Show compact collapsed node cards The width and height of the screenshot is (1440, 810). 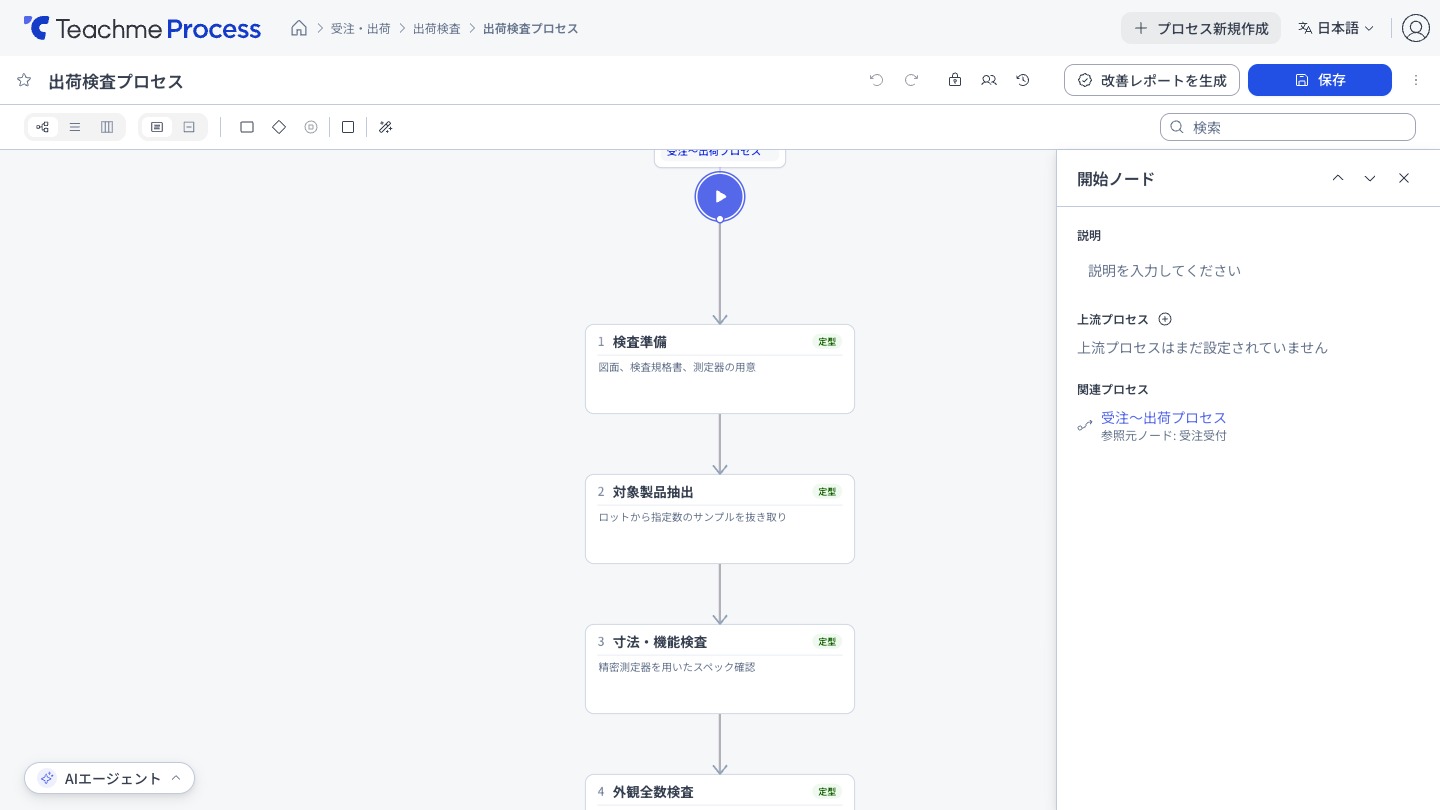tap(189, 127)
